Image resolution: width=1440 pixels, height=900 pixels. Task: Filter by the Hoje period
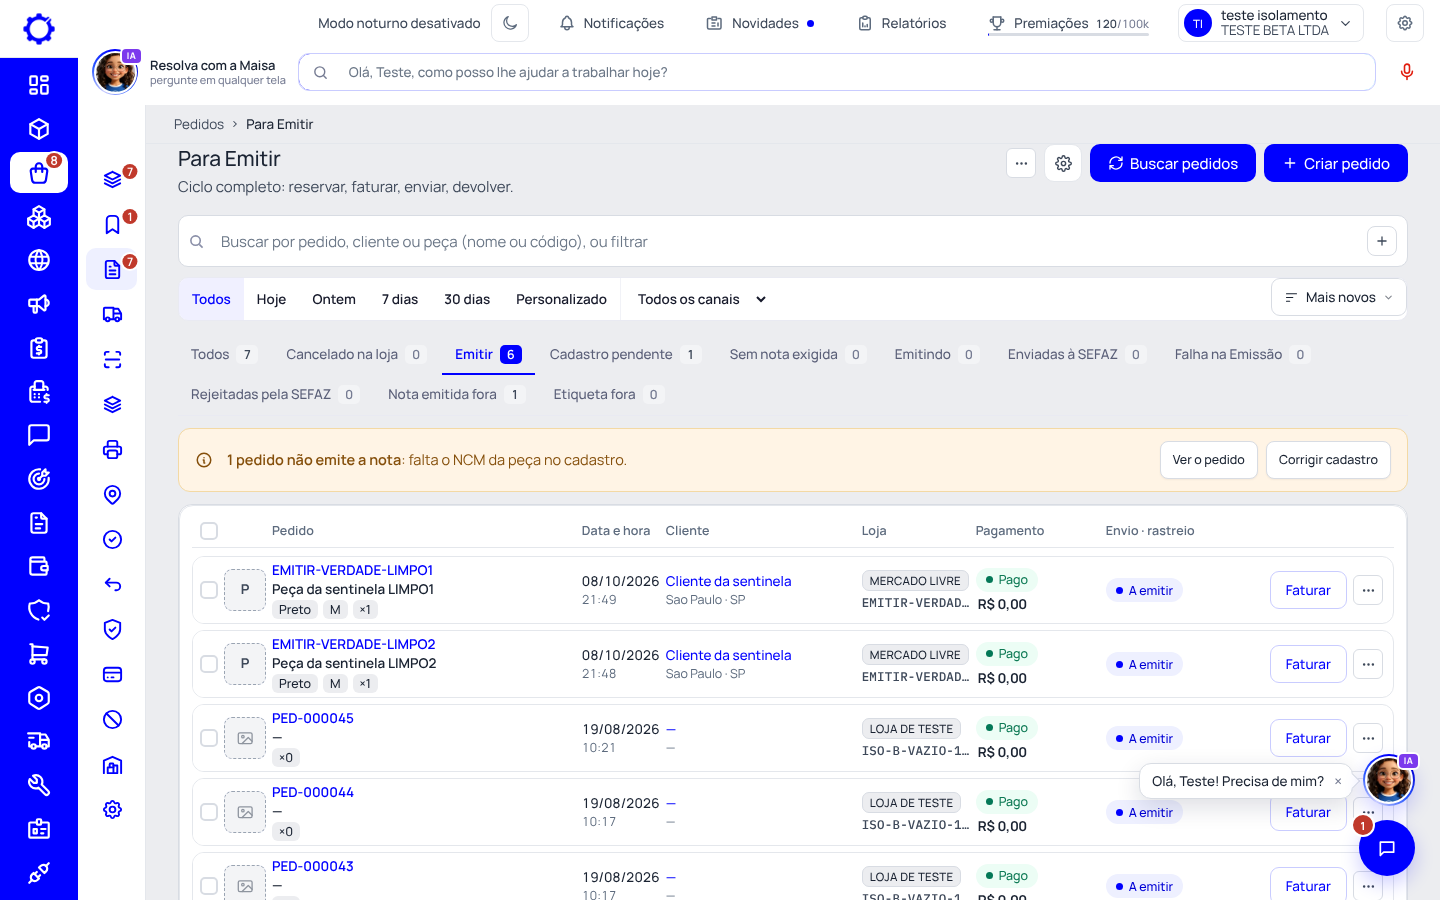(271, 299)
